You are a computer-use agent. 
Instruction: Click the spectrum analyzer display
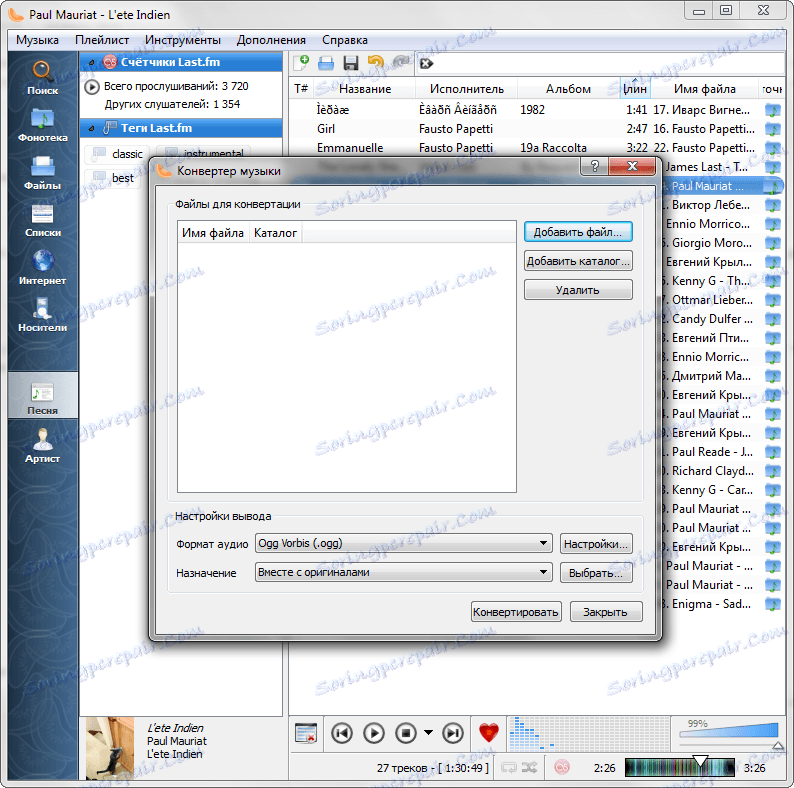click(588, 733)
